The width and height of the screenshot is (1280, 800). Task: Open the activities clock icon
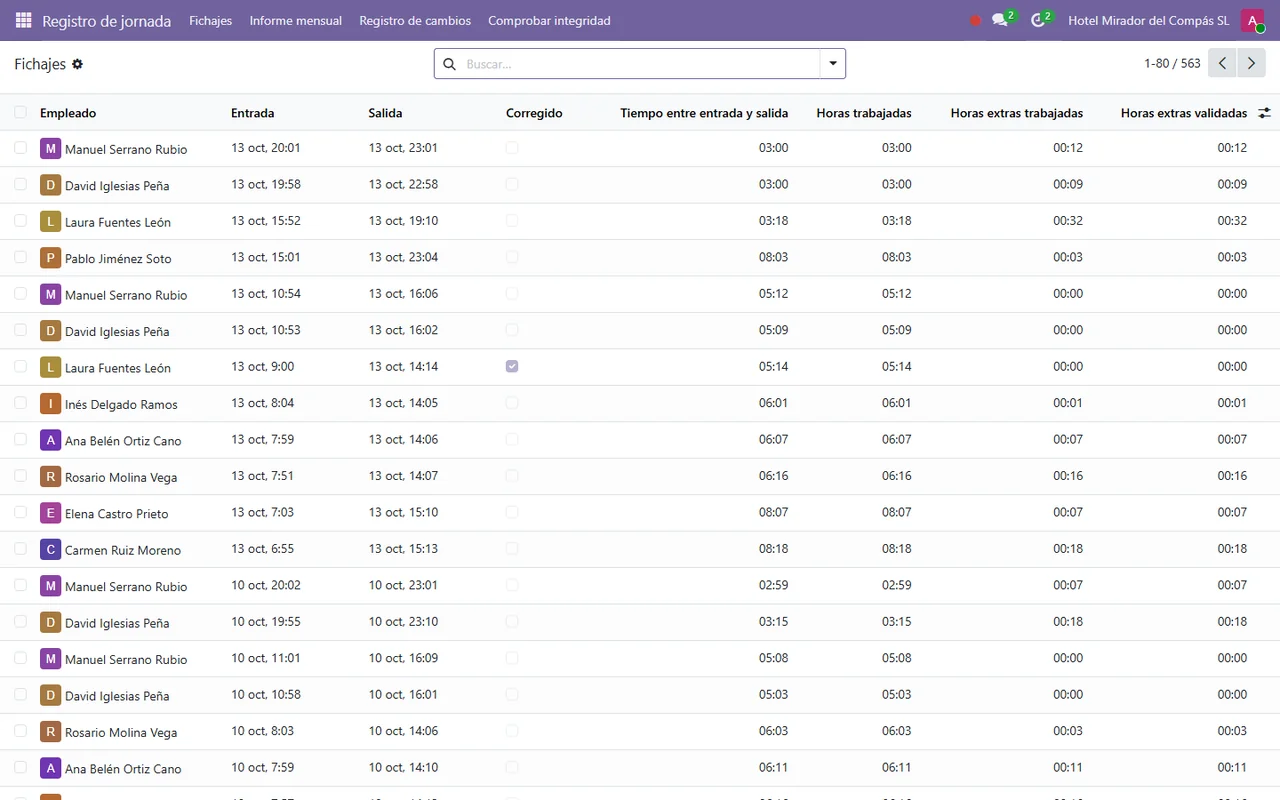click(x=1038, y=20)
